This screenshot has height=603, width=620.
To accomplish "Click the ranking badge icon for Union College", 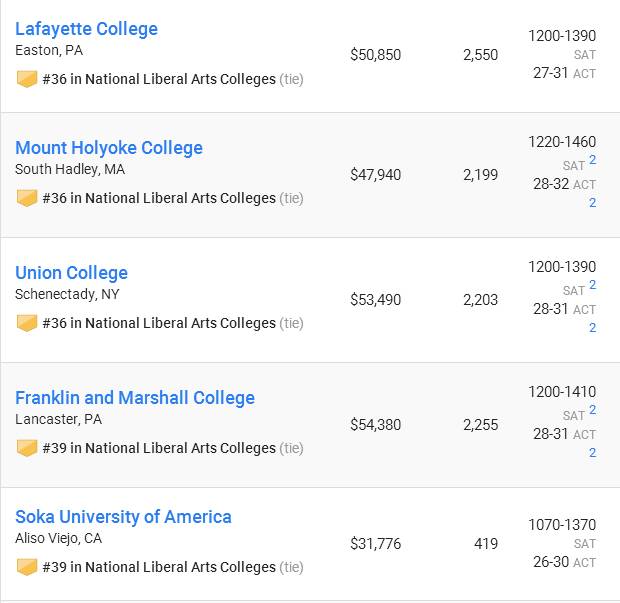I will click(x=27, y=323).
